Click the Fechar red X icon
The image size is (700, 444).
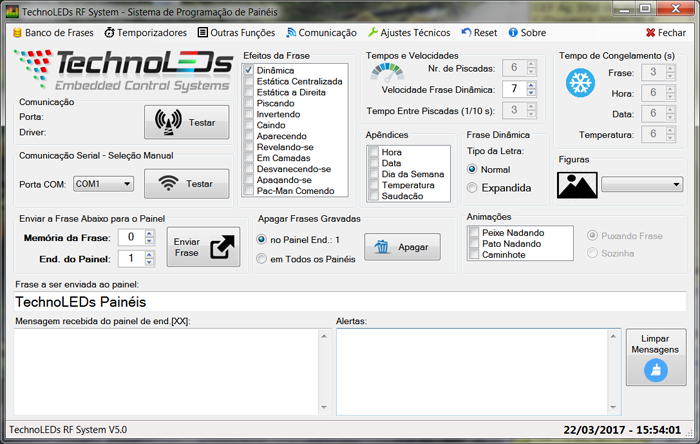(x=650, y=33)
